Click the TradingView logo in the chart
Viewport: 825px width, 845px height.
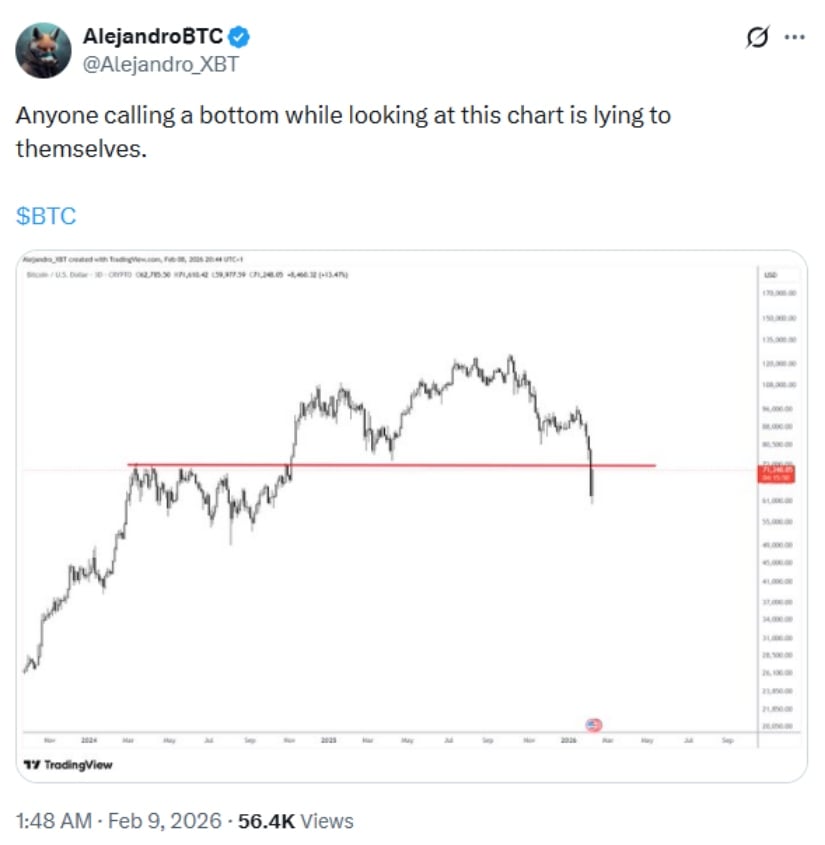pos(68,764)
